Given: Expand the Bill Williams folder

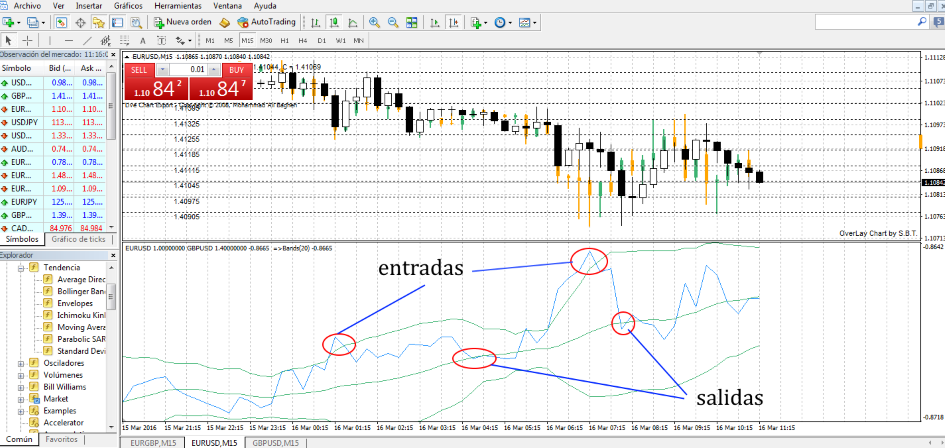Looking at the screenshot, I should (x=21, y=386).
